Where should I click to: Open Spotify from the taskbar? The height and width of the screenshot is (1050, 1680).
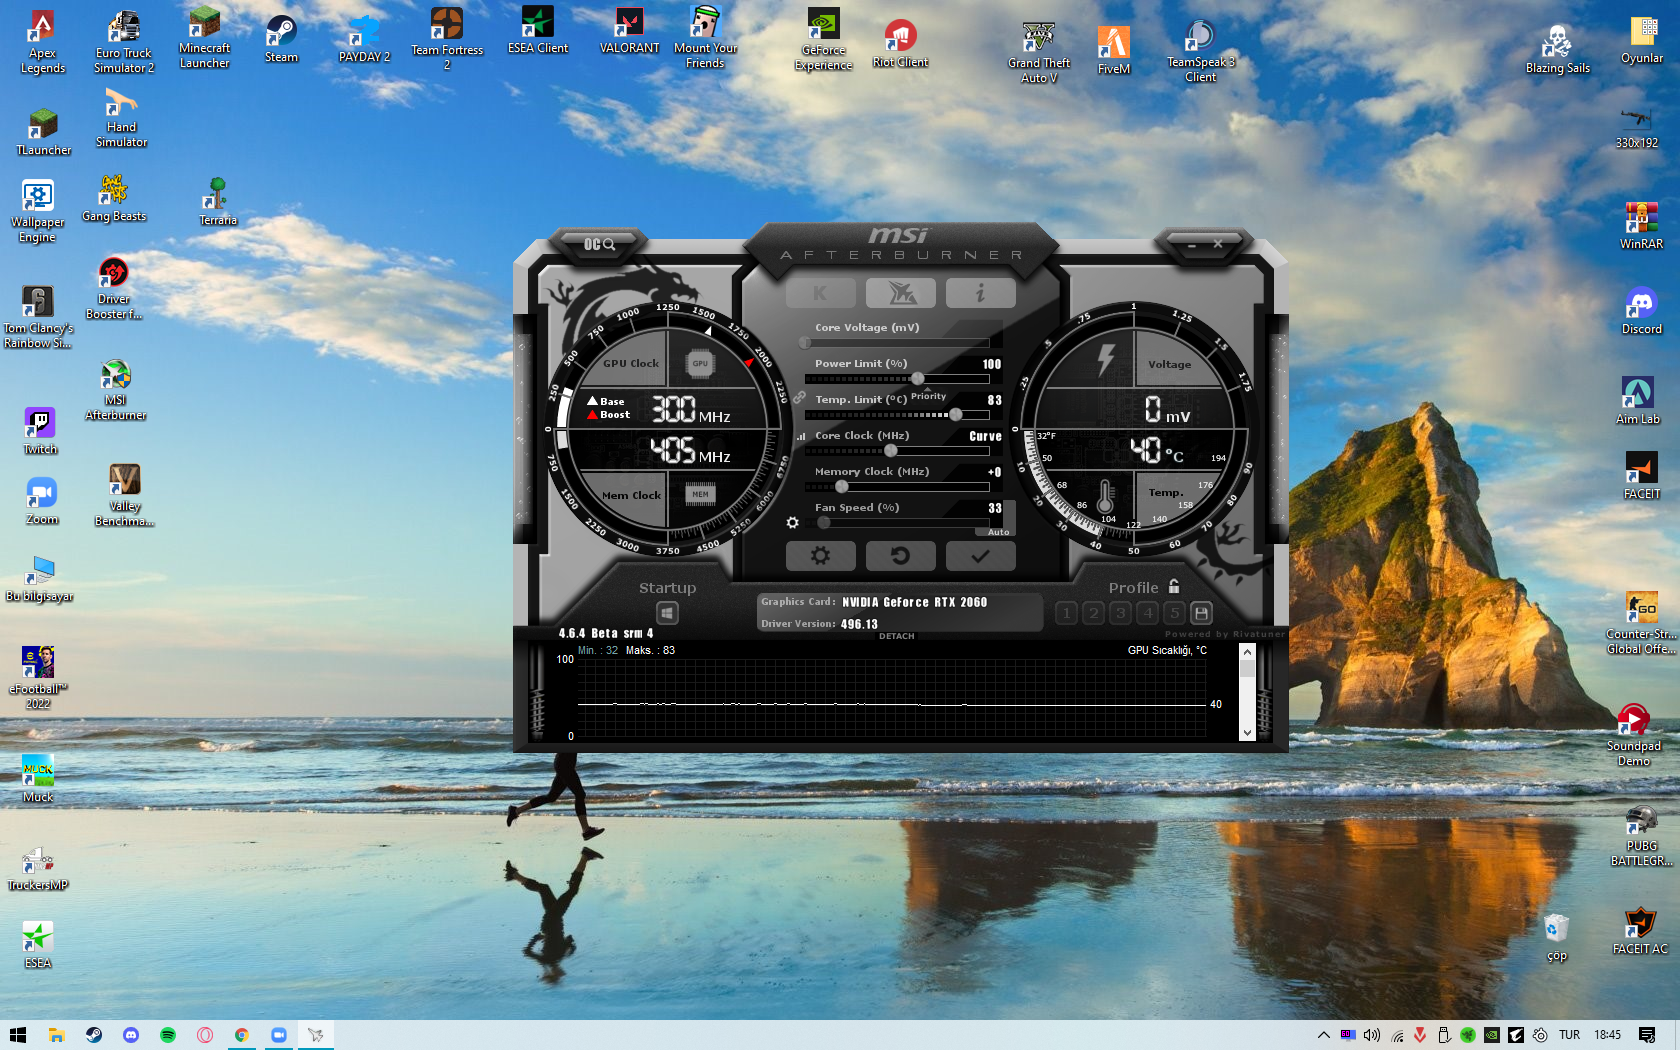point(168,1035)
